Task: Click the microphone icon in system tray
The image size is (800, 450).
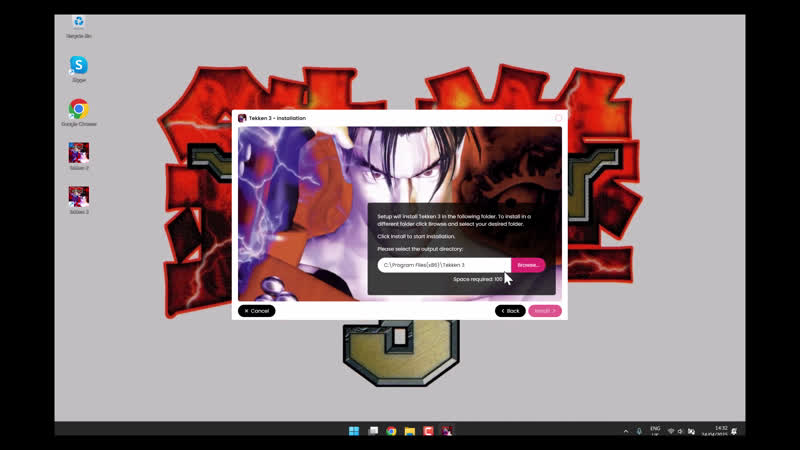Action: (639, 432)
